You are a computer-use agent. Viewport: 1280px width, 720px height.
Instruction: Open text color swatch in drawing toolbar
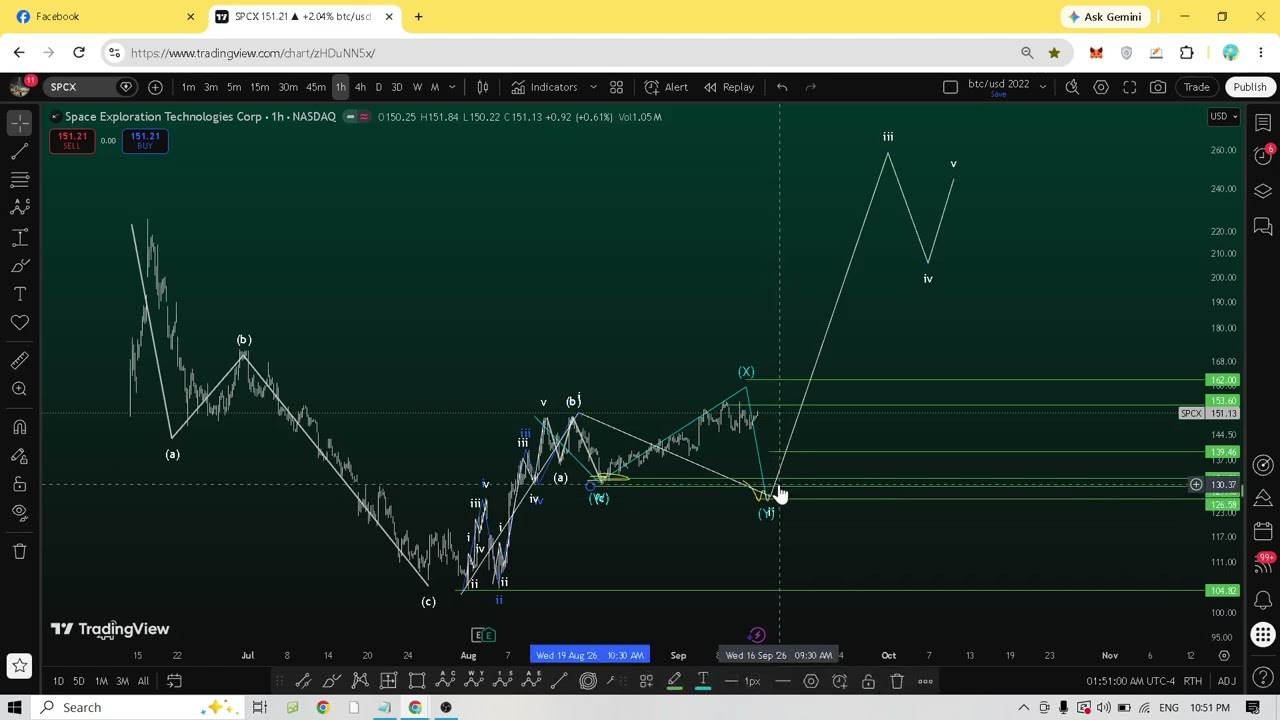tap(703, 682)
